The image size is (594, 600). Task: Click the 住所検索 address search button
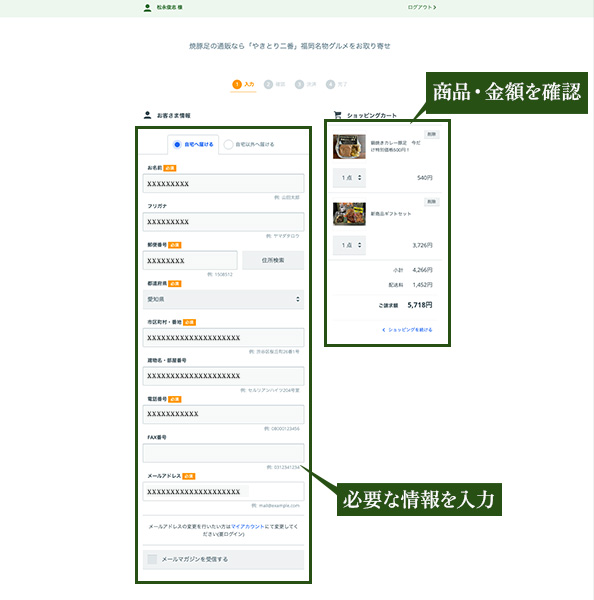(x=273, y=260)
